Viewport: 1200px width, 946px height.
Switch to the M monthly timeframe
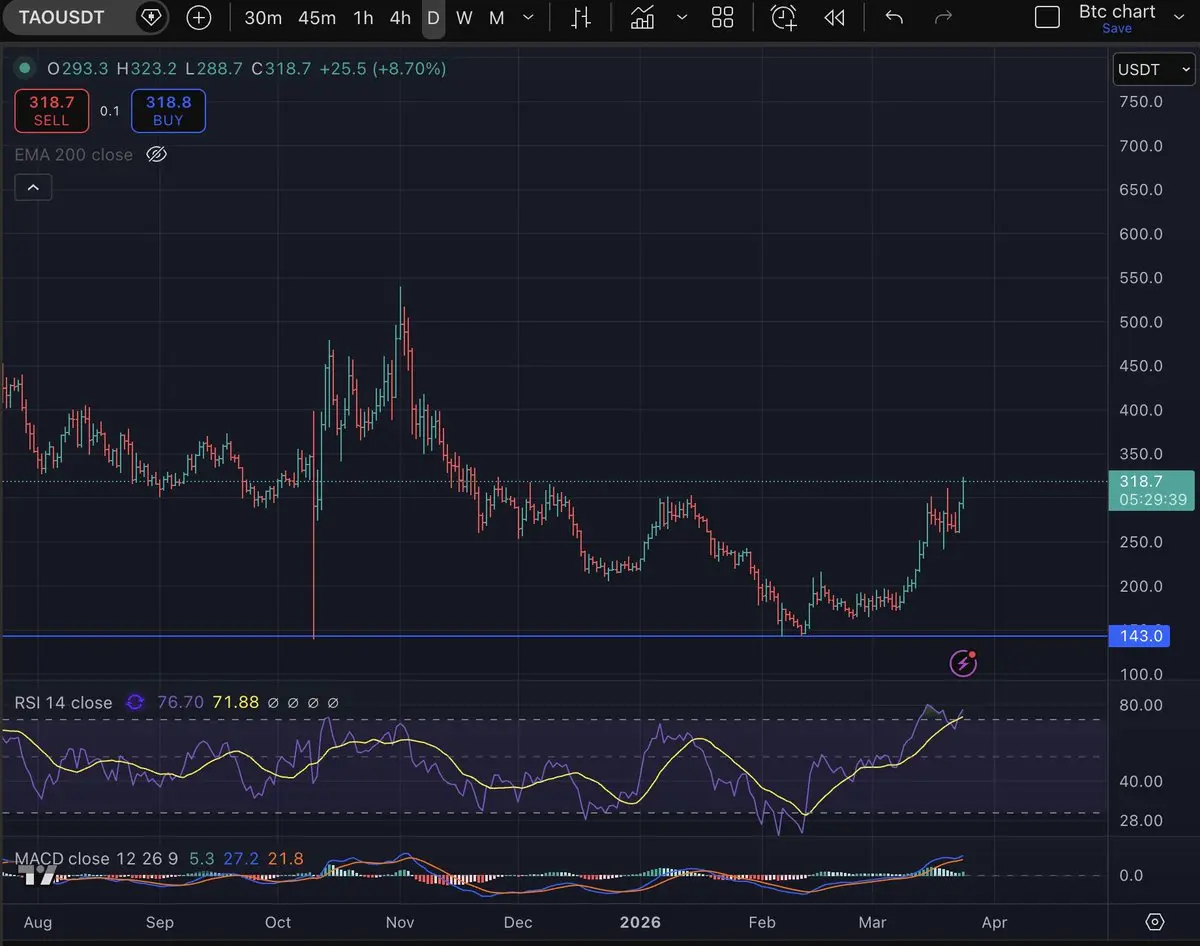click(x=497, y=18)
